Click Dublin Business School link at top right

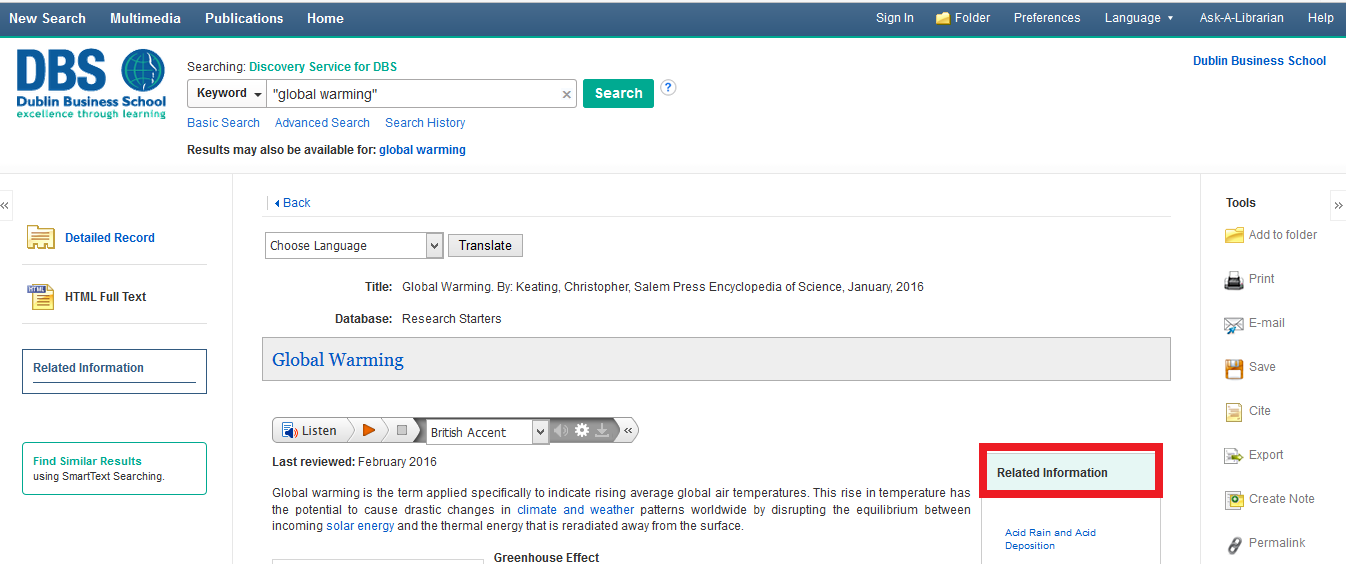click(x=1259, y=61)
